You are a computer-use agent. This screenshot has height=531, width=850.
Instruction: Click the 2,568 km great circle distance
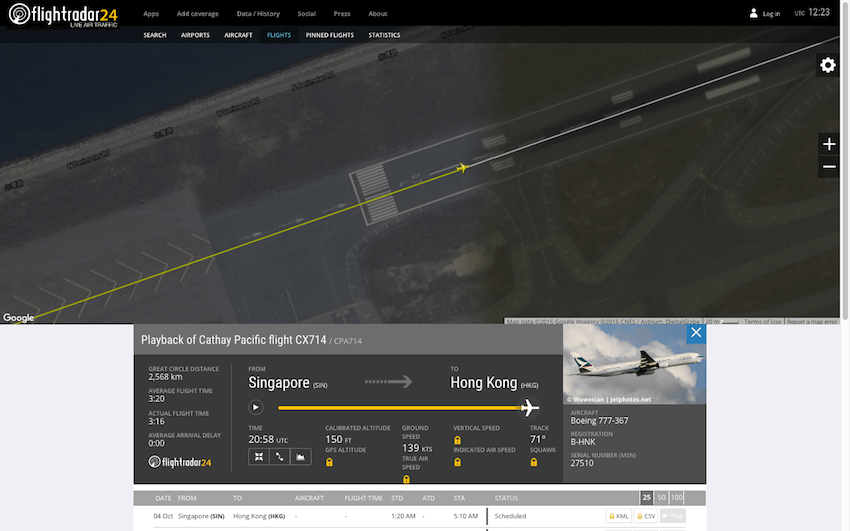[165, 377]
